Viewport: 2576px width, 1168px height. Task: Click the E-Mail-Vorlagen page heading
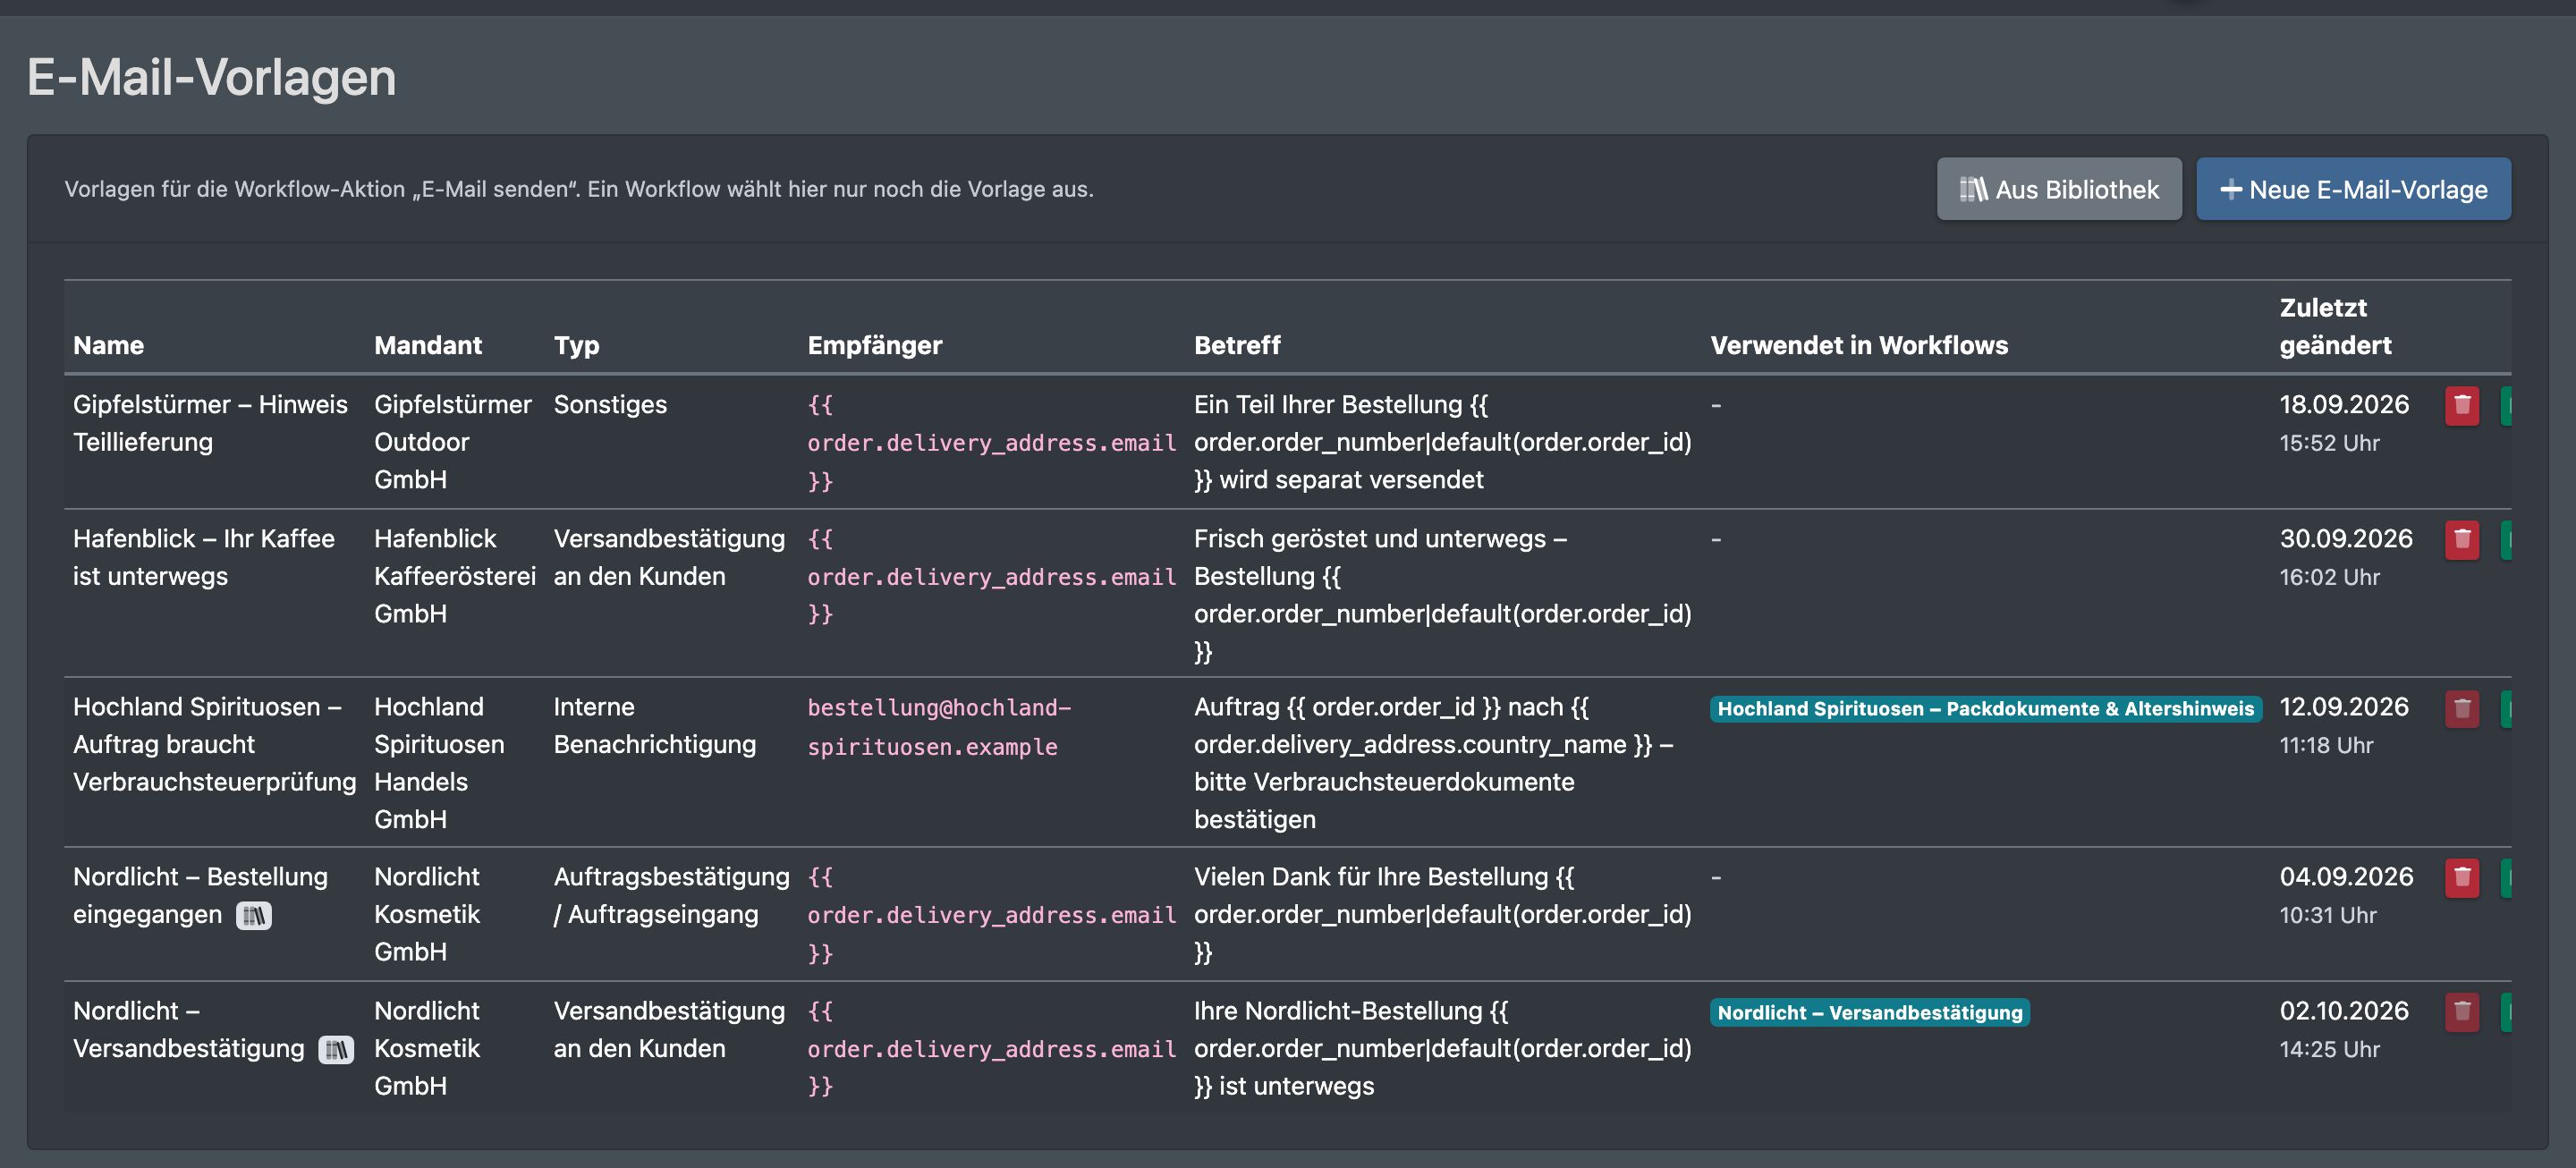211,77
